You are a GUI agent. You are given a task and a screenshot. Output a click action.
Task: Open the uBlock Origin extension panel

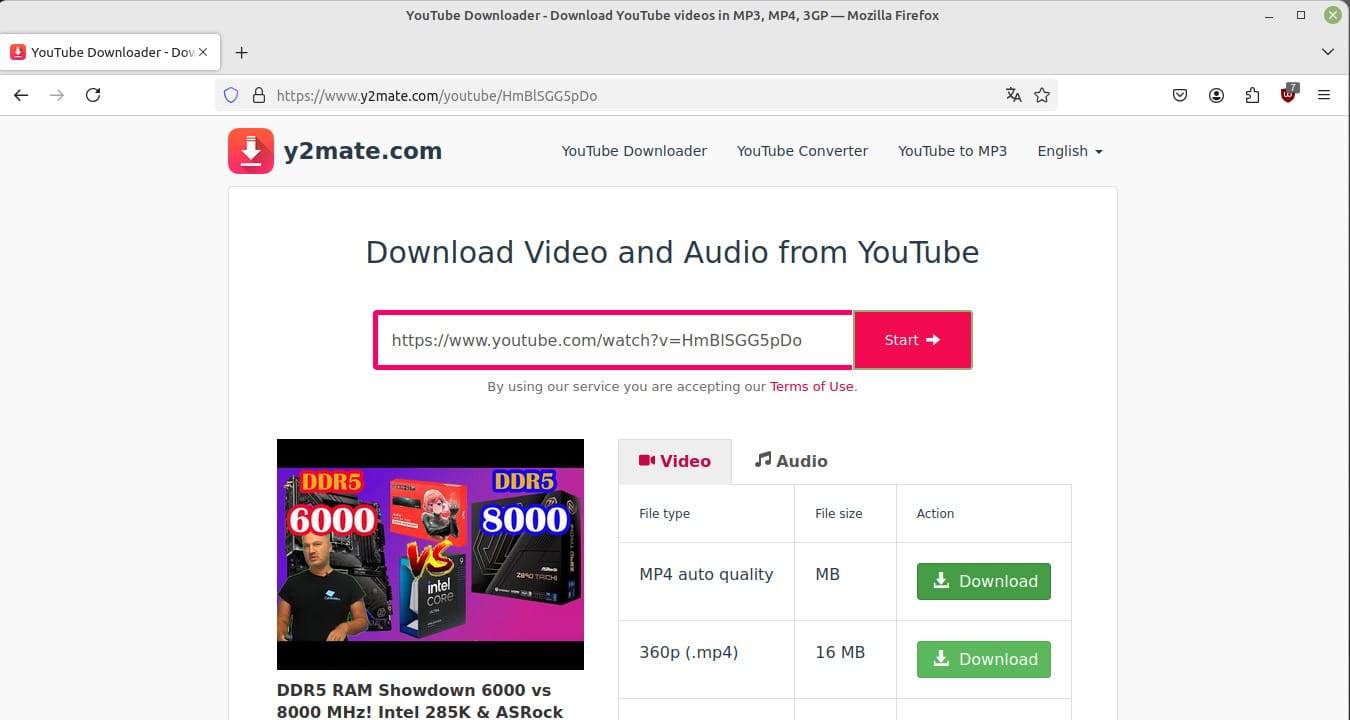[1289, 95]
